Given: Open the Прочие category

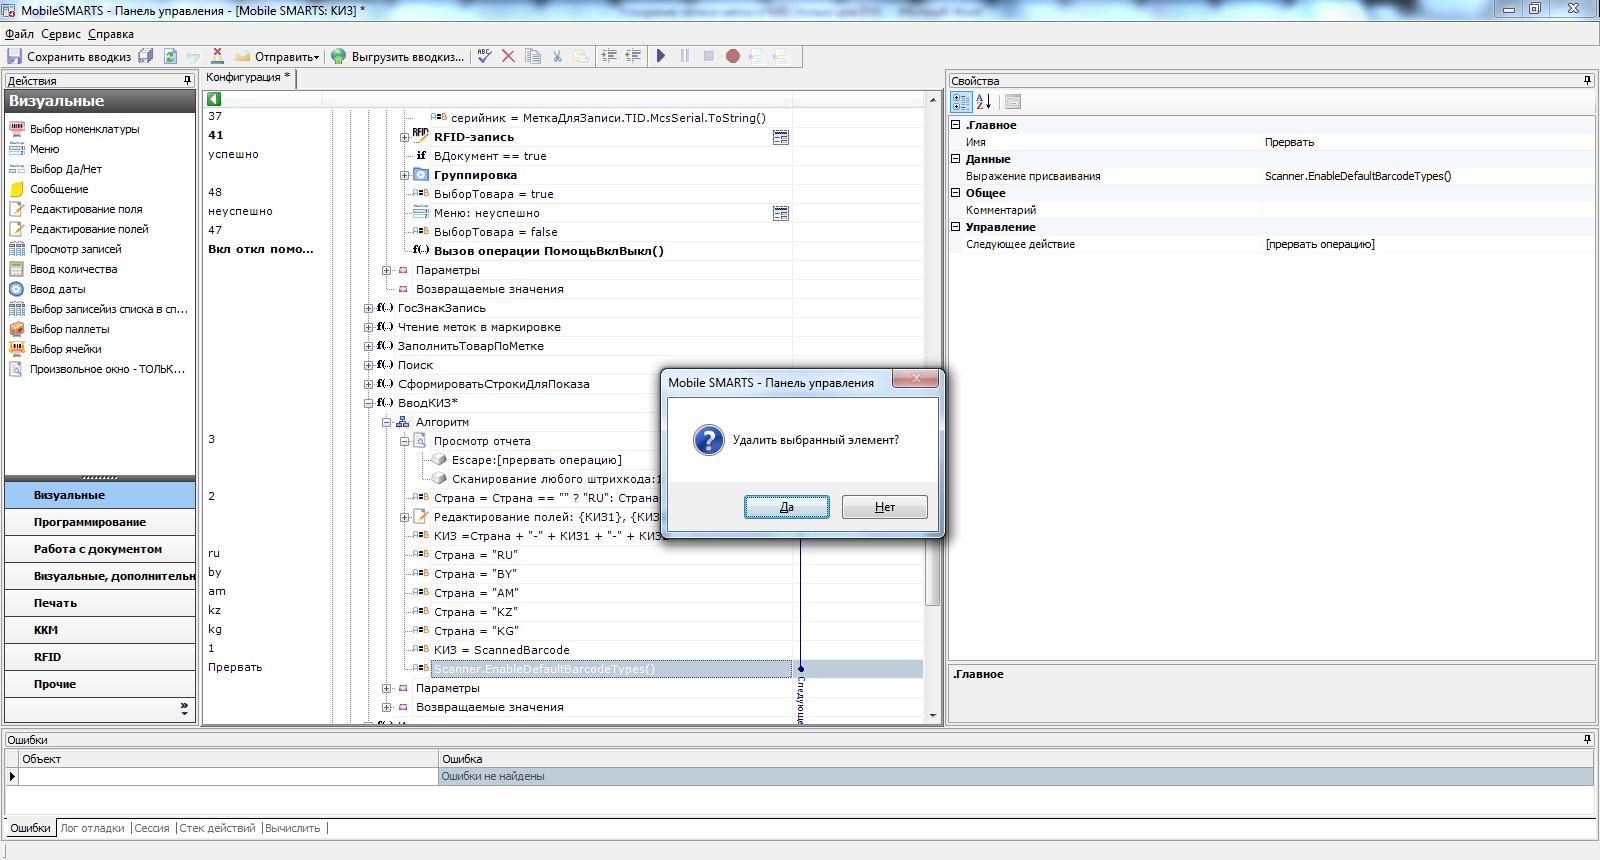Looking at the screenshot, I should pyautogui.click(x=100, y=684).
